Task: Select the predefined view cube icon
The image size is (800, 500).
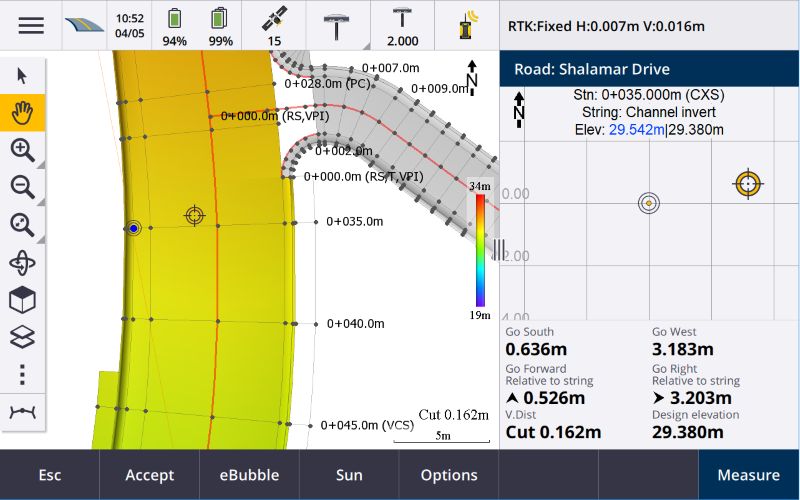Action: [x=22, y=299]
